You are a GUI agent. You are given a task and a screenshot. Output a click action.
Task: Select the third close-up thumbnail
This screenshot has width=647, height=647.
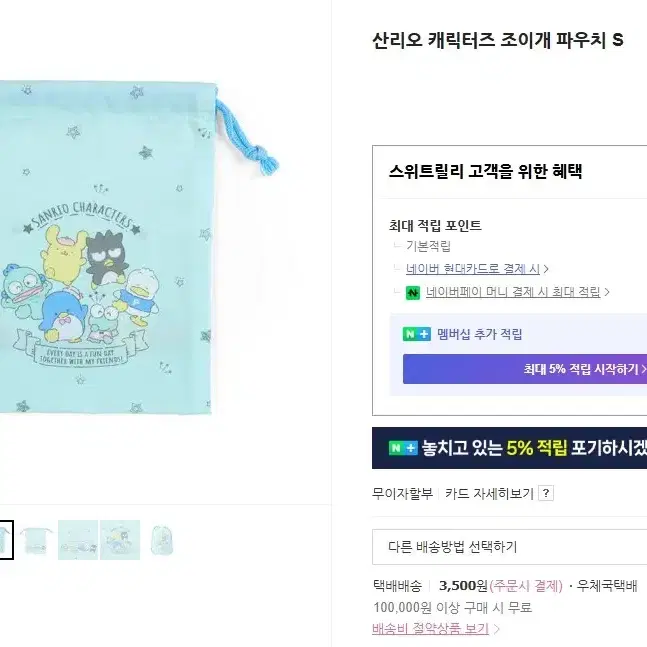coord(78,540)
